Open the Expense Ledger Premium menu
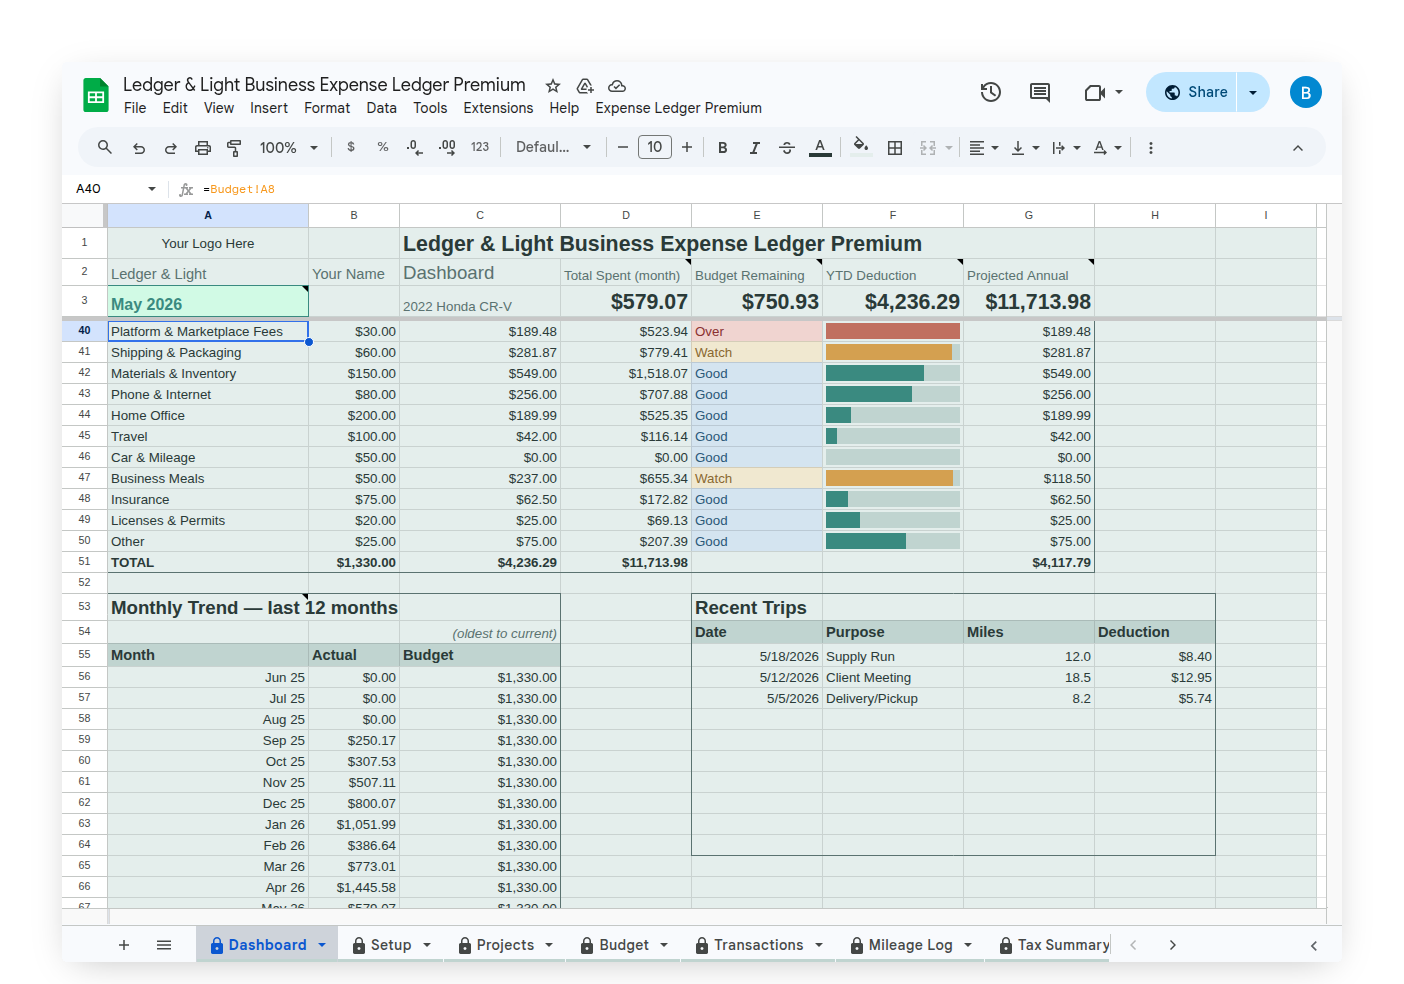 coord(678,108)
